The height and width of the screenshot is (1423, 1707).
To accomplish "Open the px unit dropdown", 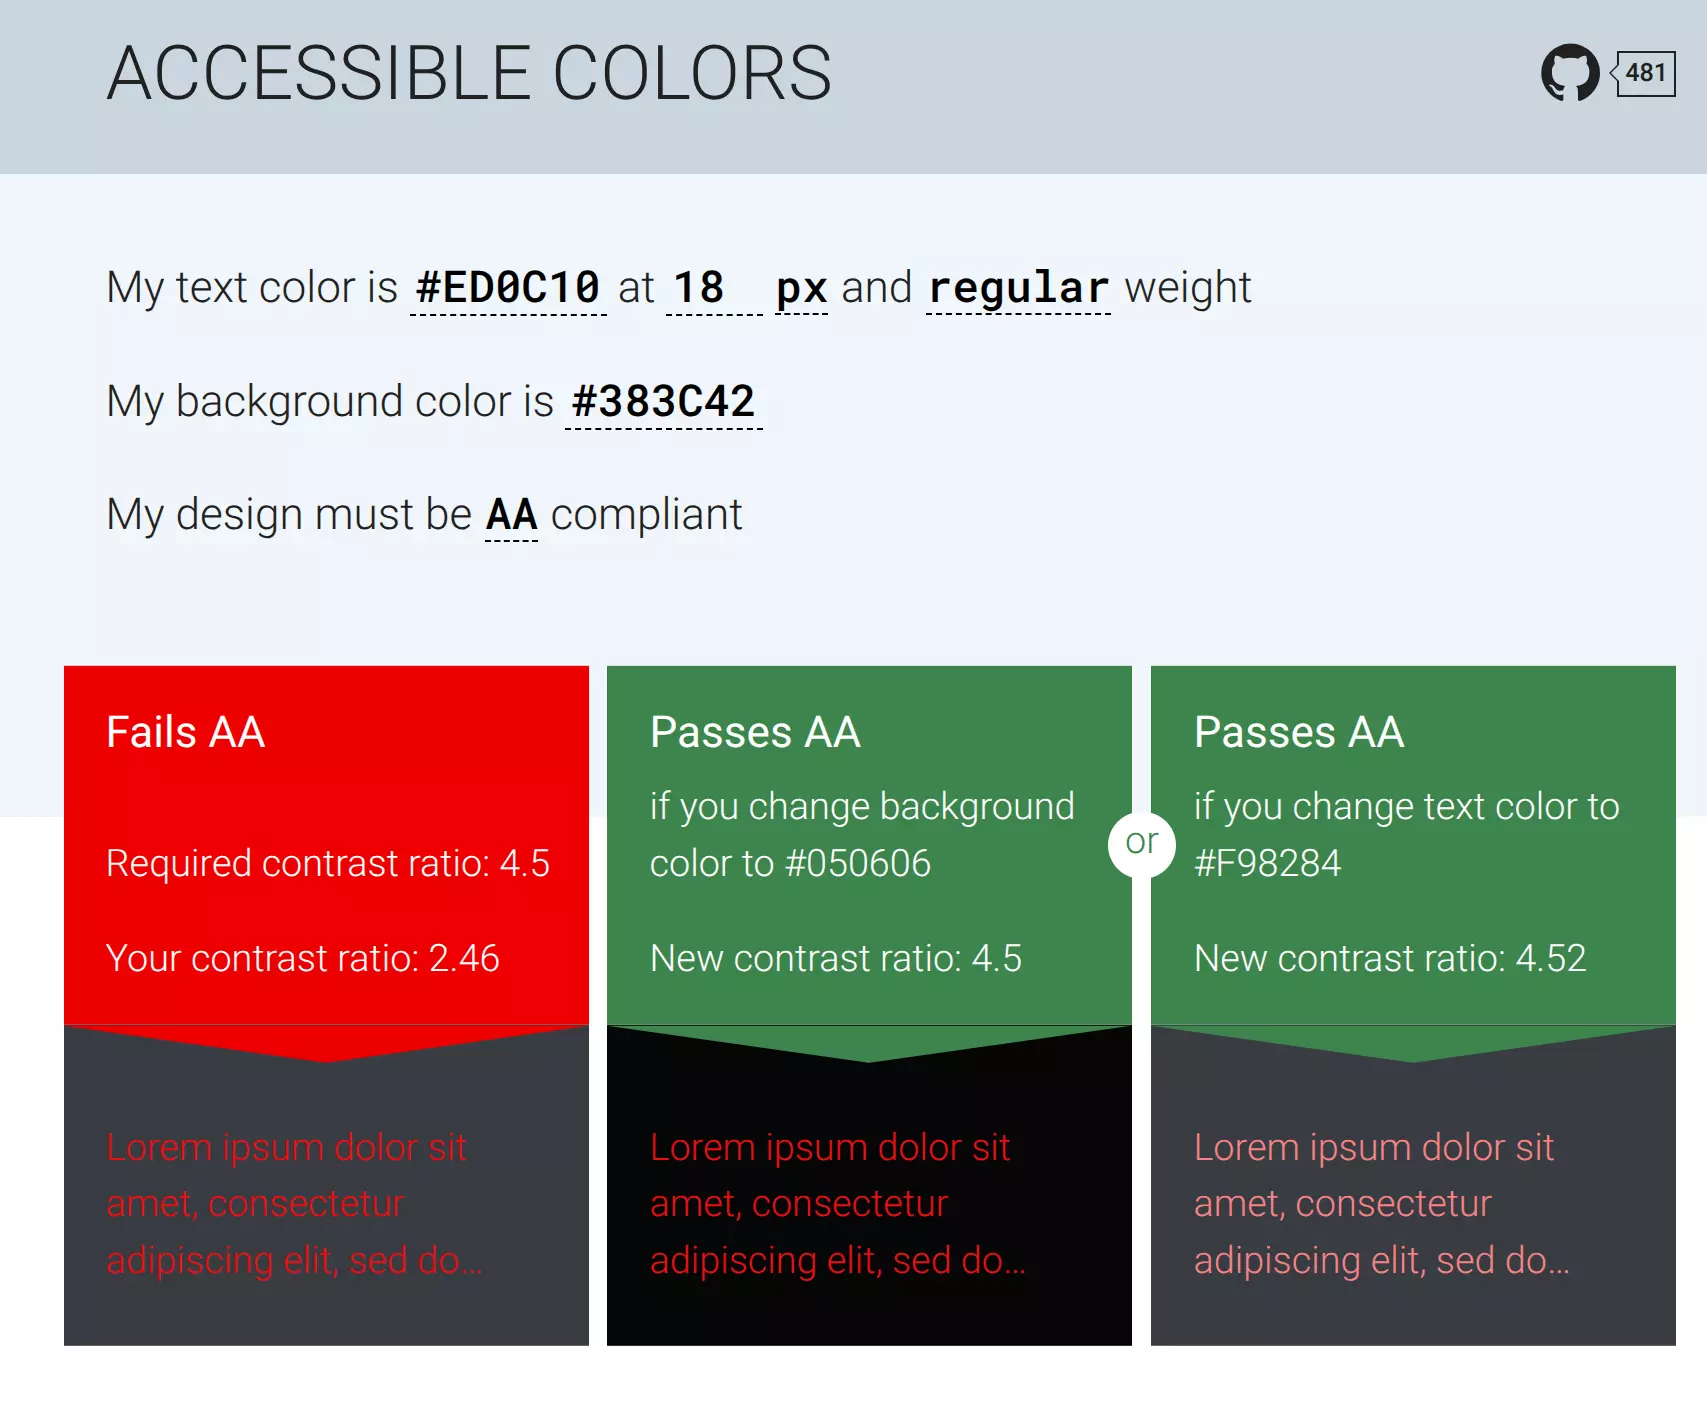I will (x=802, y=288).
